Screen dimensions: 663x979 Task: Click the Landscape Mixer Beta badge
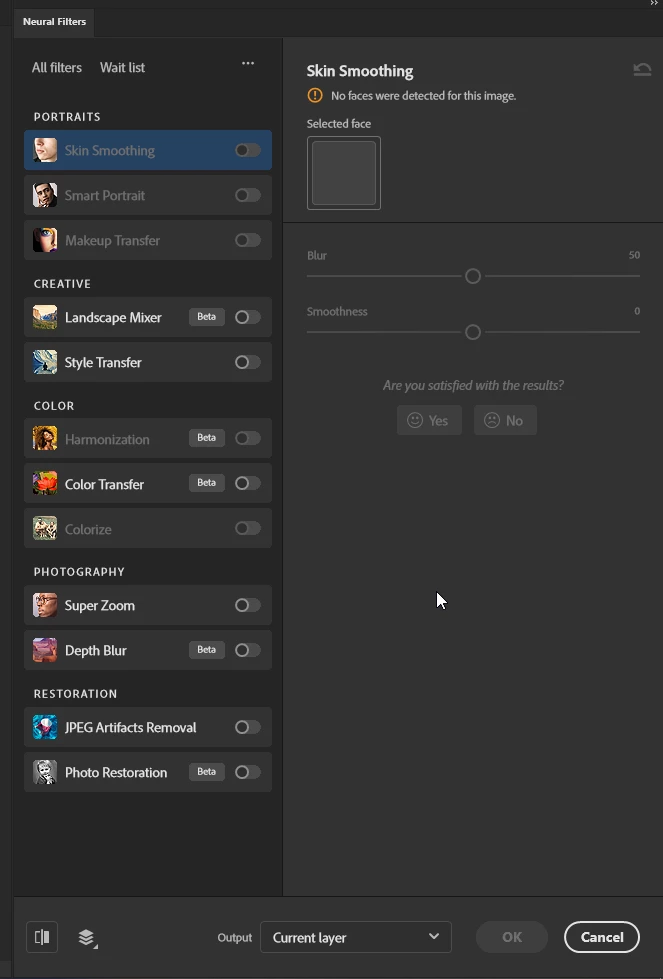[207, 317]
